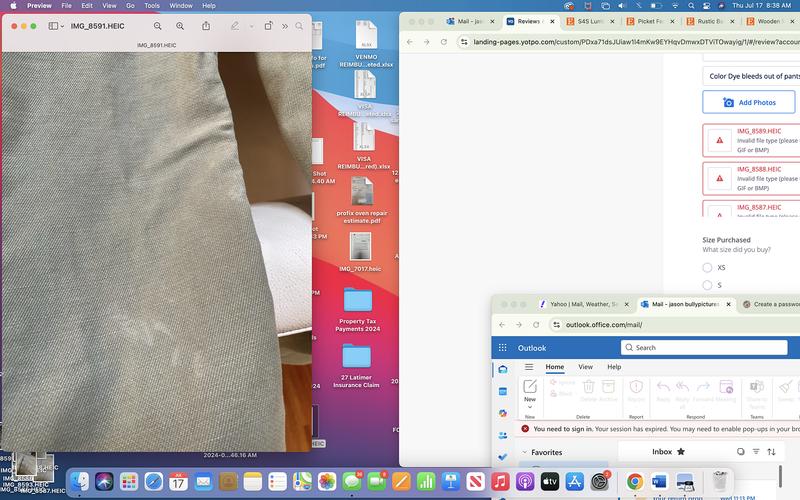Collapse the Favorites folder group in Outlook
800x500 pixels.
pyautogui.click(x=524, y=452)
